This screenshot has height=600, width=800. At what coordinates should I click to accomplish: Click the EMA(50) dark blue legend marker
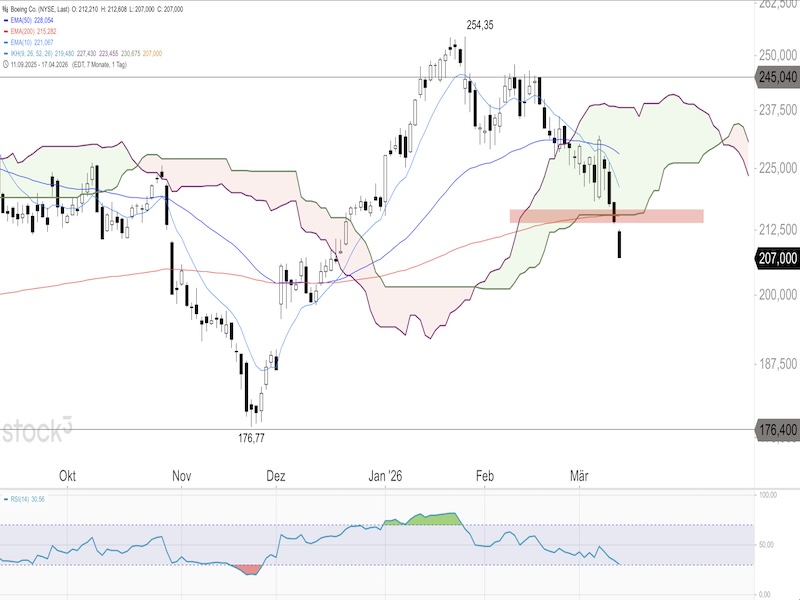[x=6, y=19]
